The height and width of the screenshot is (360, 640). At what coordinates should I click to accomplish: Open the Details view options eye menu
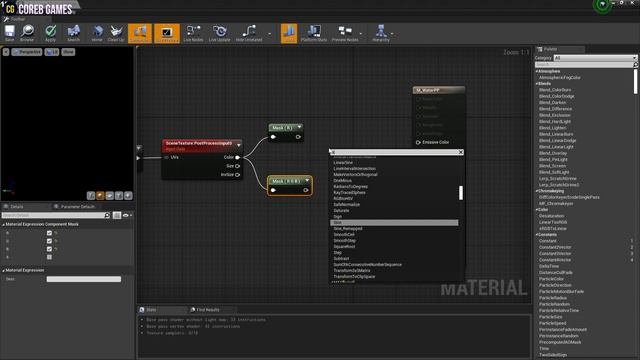coord(127,215)
